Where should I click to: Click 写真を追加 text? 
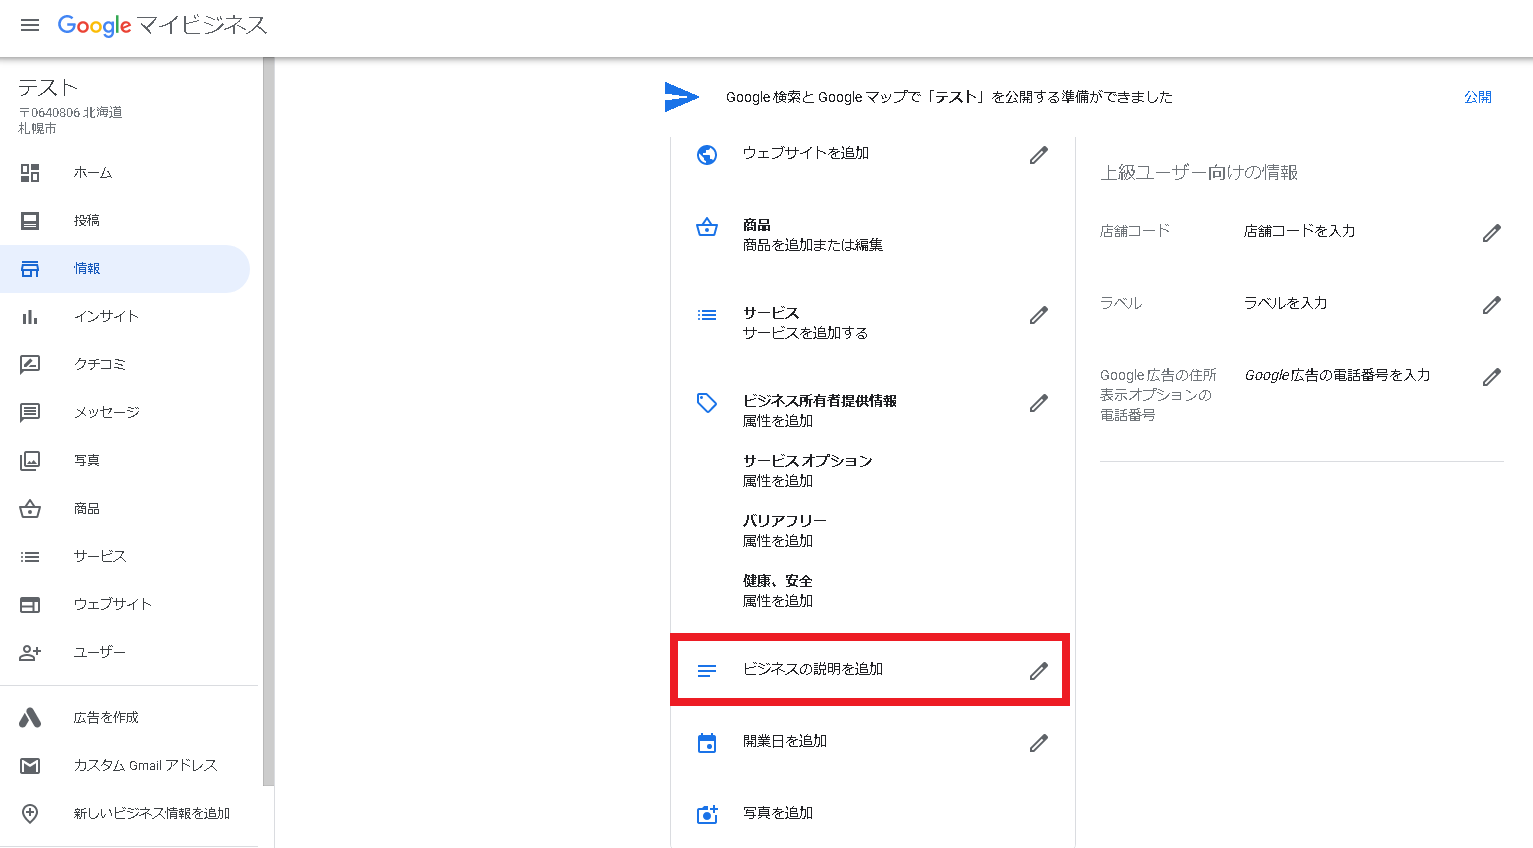pyautogui.click(x=778, y=813)
